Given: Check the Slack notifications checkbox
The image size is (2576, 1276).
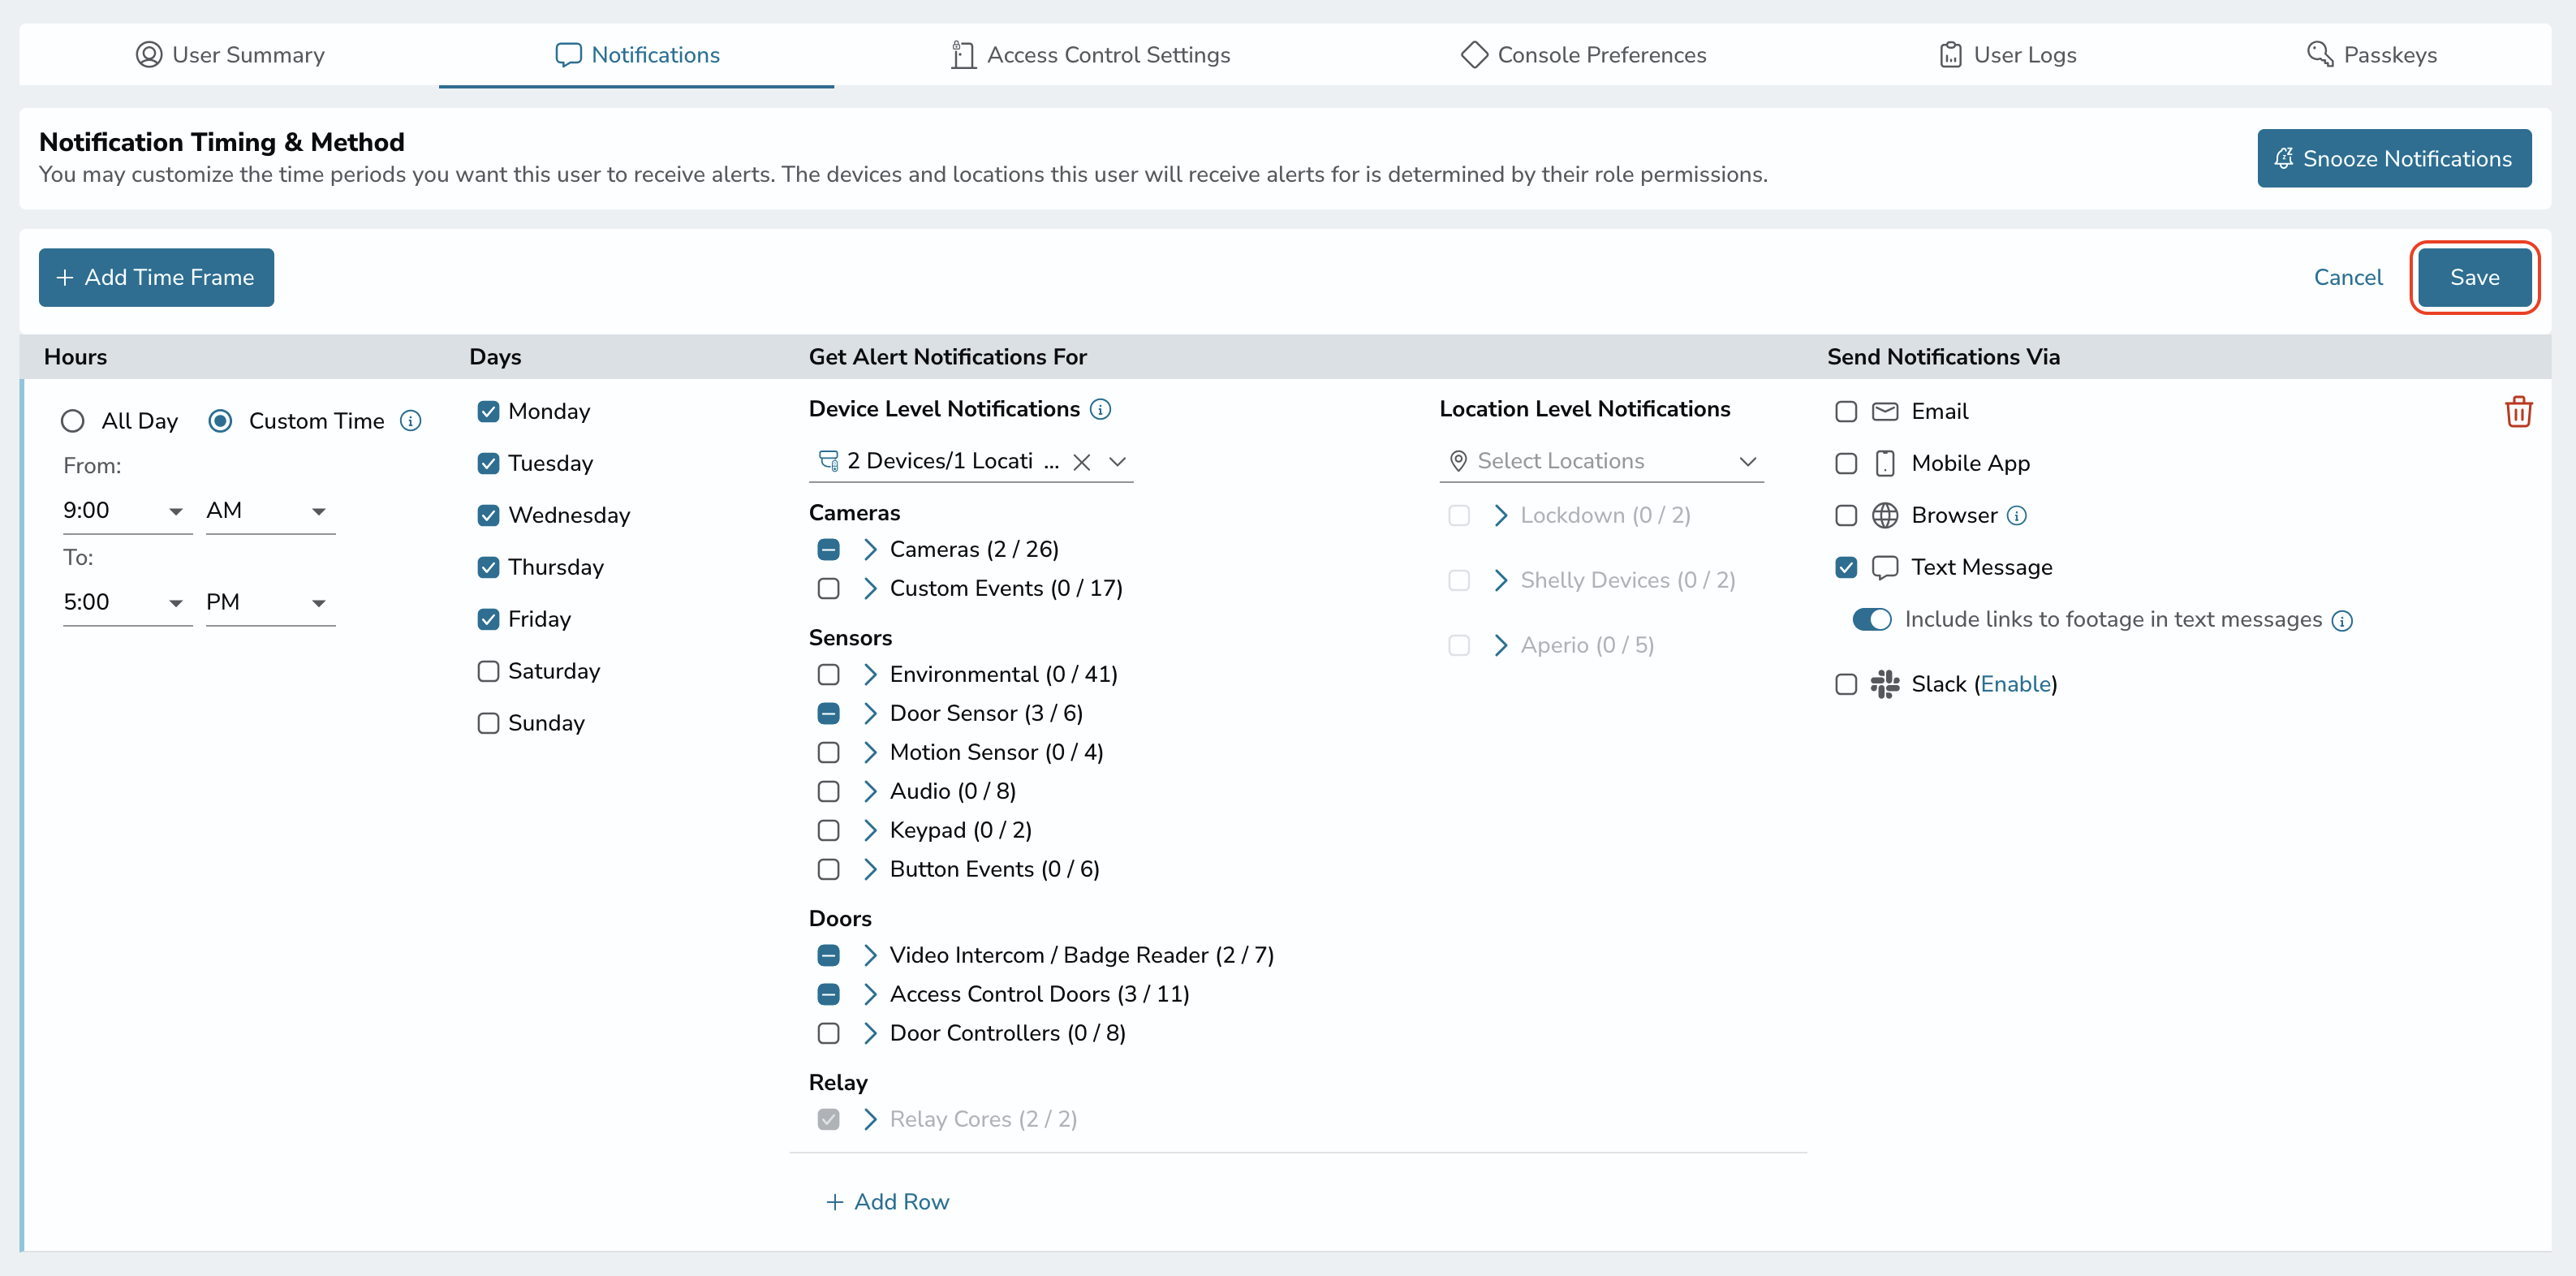Looking at the screenshot, I should pos(1846,684).
